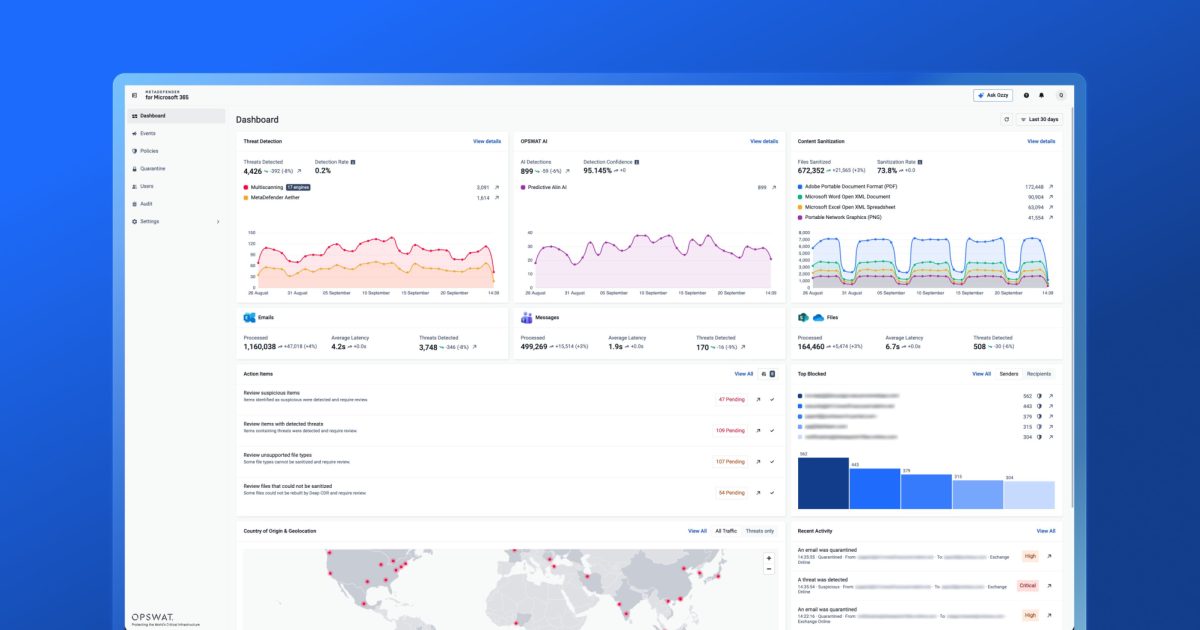Select Review unsupported file types row
This screenshot has height=630, width=1200.
coord(509,462)
